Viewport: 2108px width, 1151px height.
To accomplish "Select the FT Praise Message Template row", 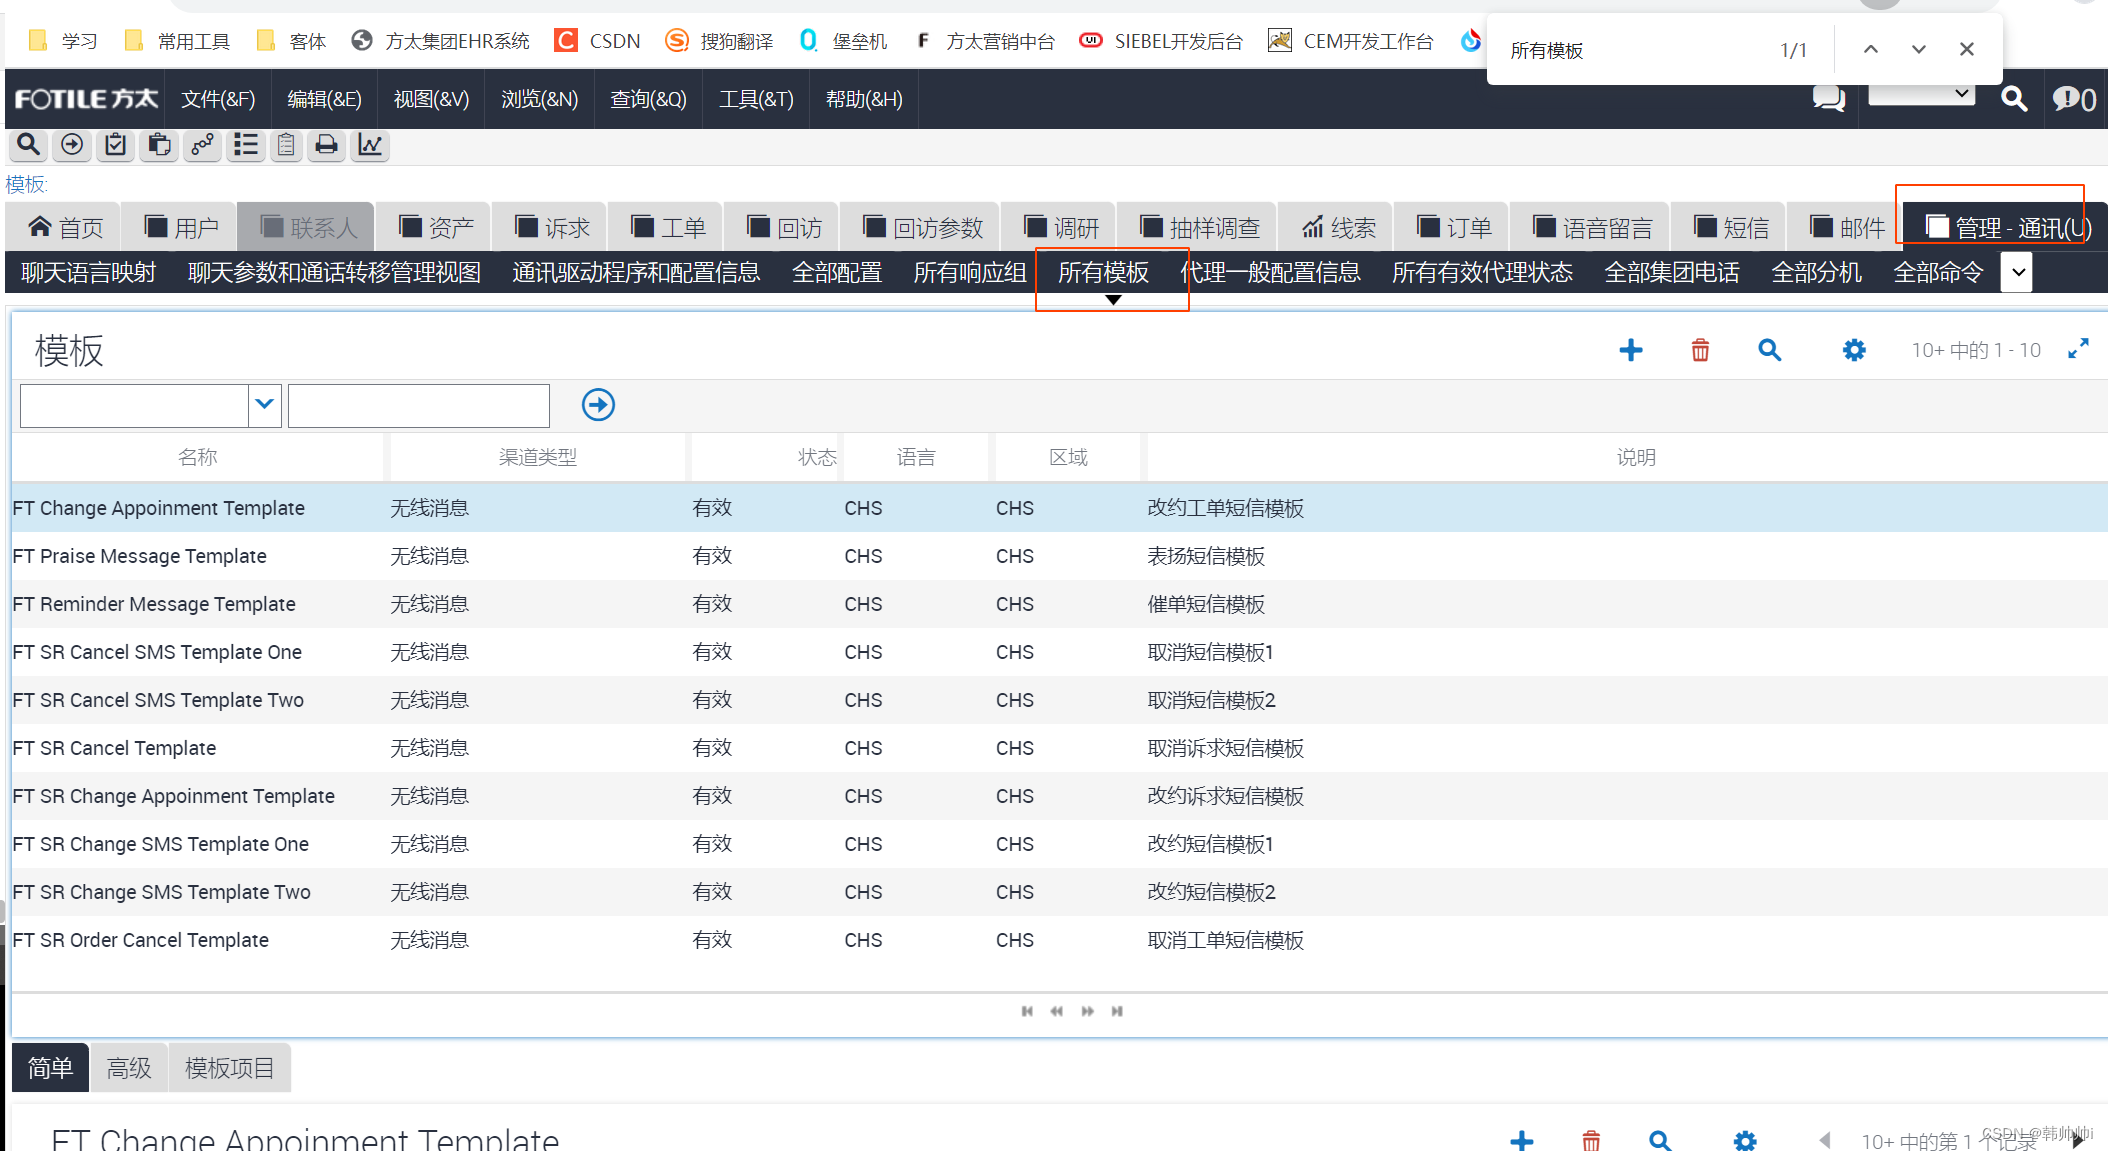I will (140, 556).
